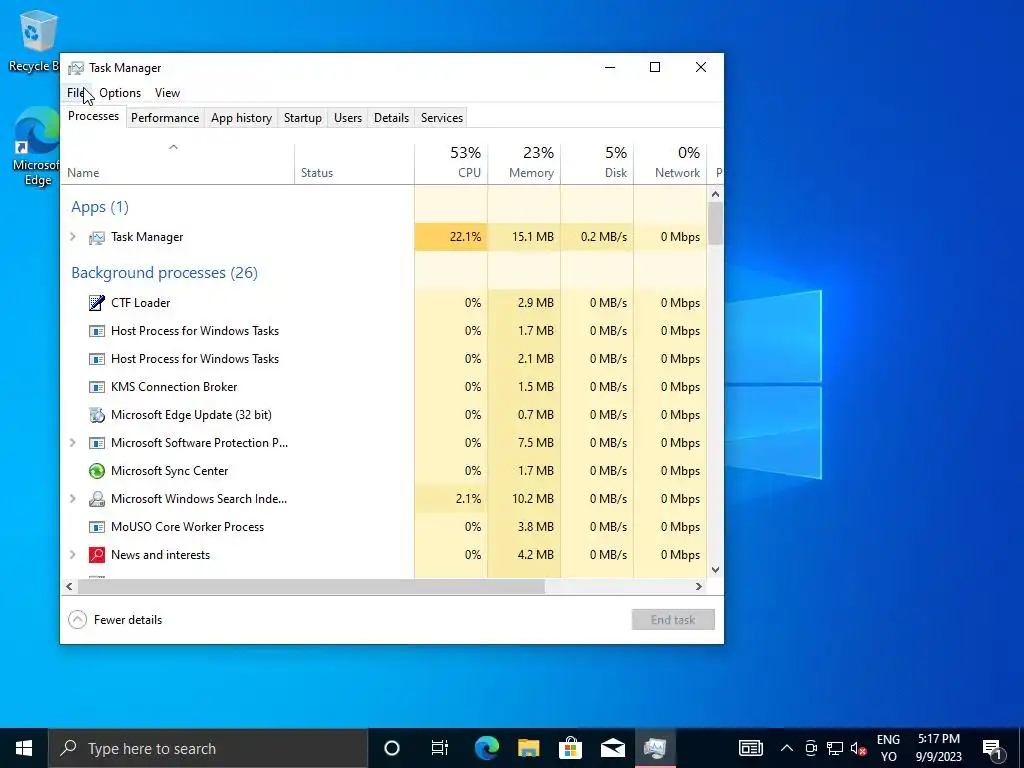
Task: Click the muted volume icon in tray
Action: click(x=858, y=748)
